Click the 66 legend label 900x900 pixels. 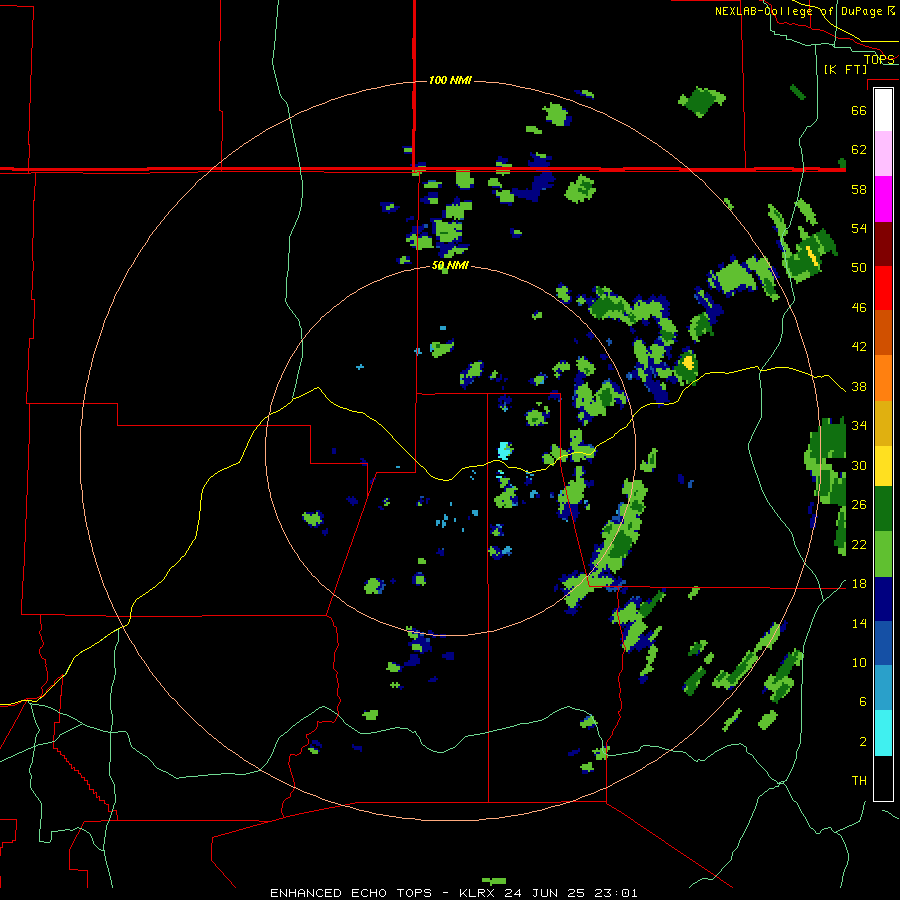coord(859,110)
